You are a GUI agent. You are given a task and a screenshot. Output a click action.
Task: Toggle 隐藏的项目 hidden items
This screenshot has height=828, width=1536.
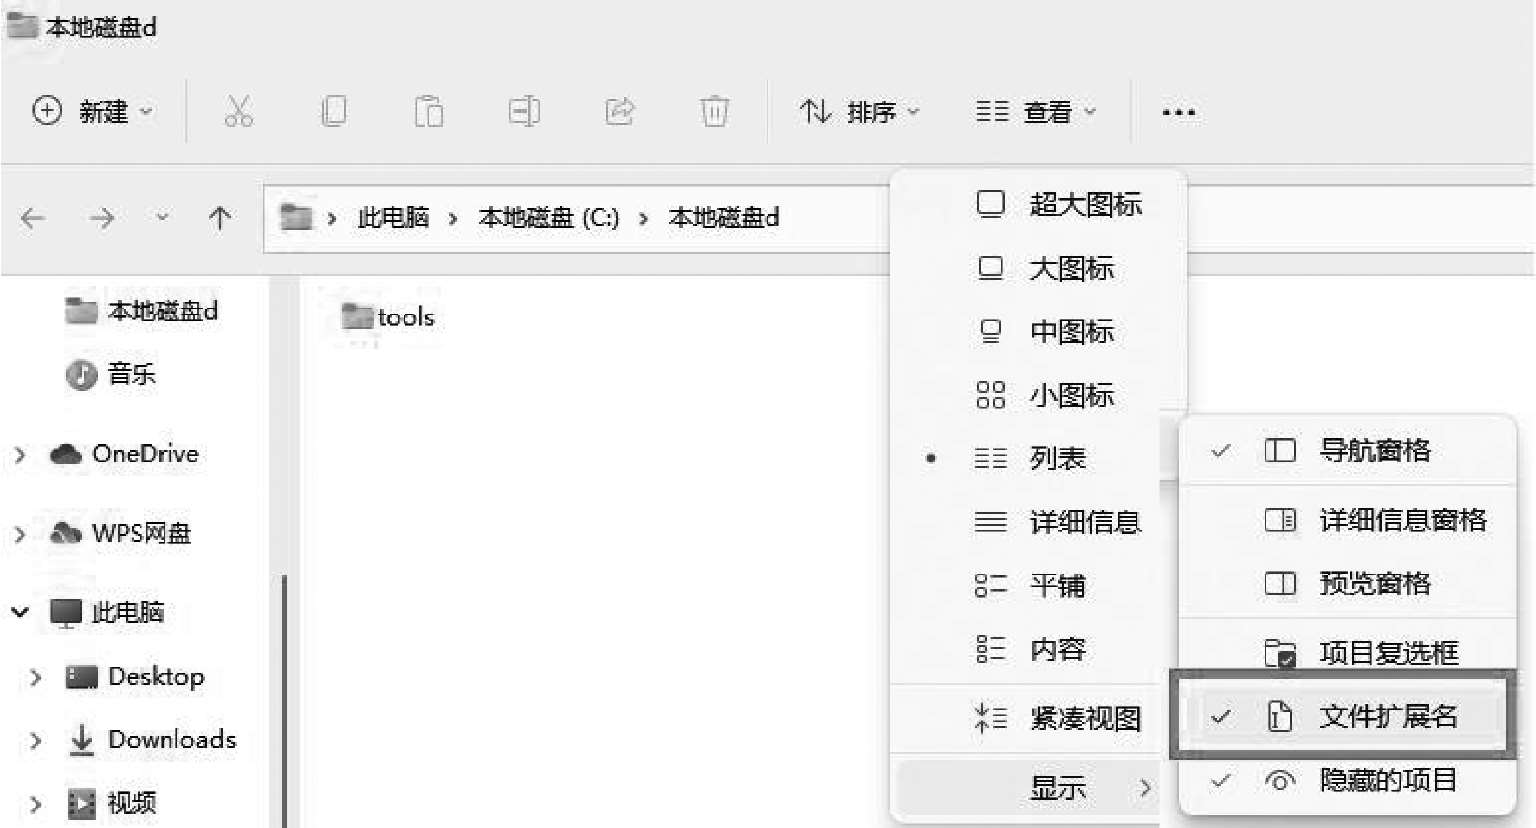1348,780
